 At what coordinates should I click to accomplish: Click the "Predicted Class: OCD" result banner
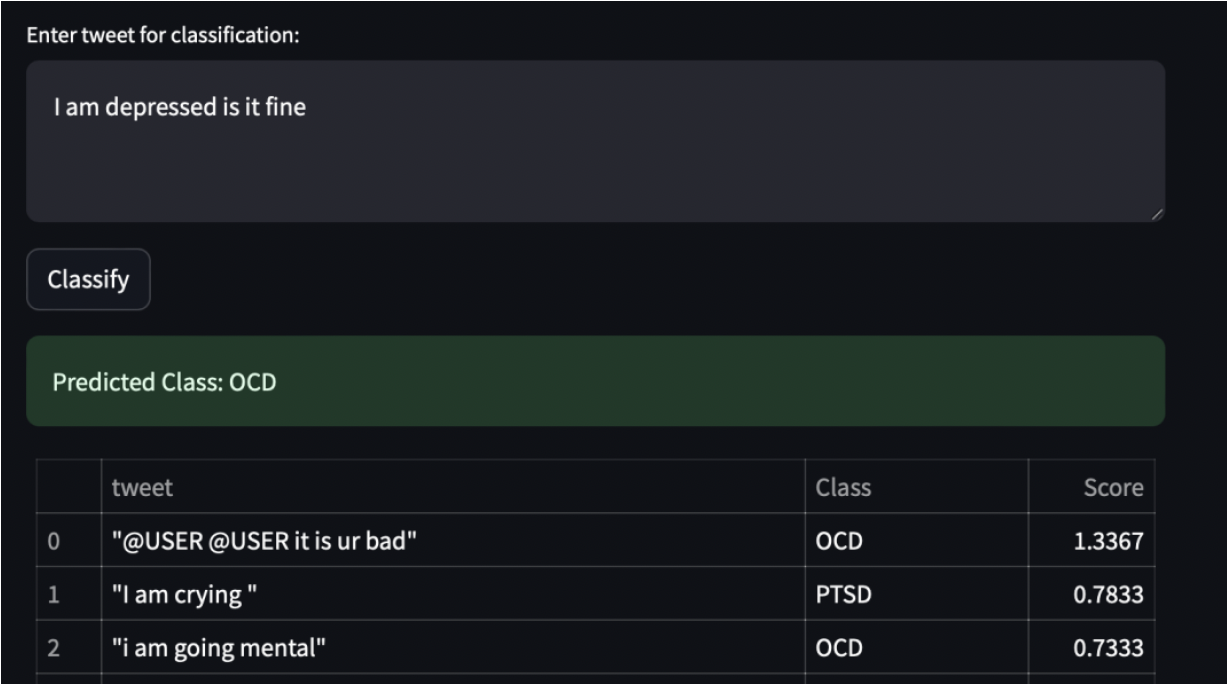coord(595,382)
